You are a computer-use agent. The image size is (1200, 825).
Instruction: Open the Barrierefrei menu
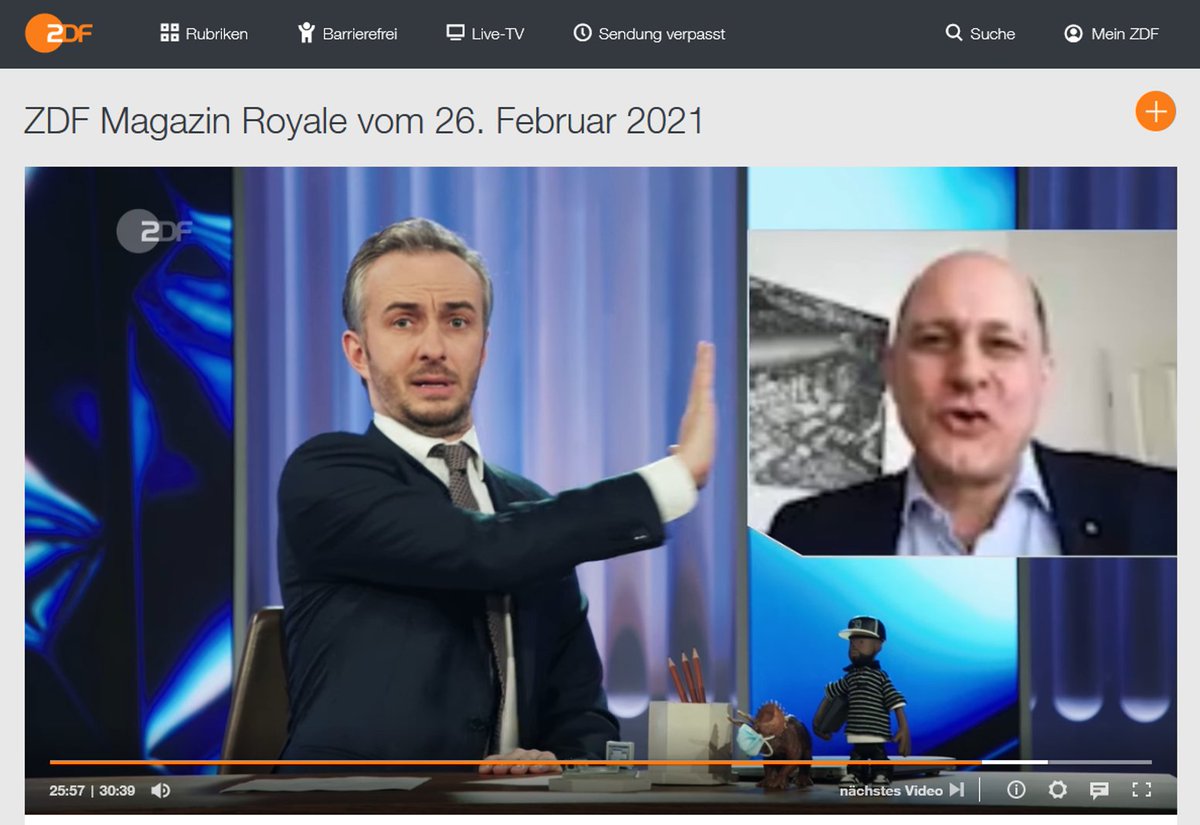(x=347, y=33)
